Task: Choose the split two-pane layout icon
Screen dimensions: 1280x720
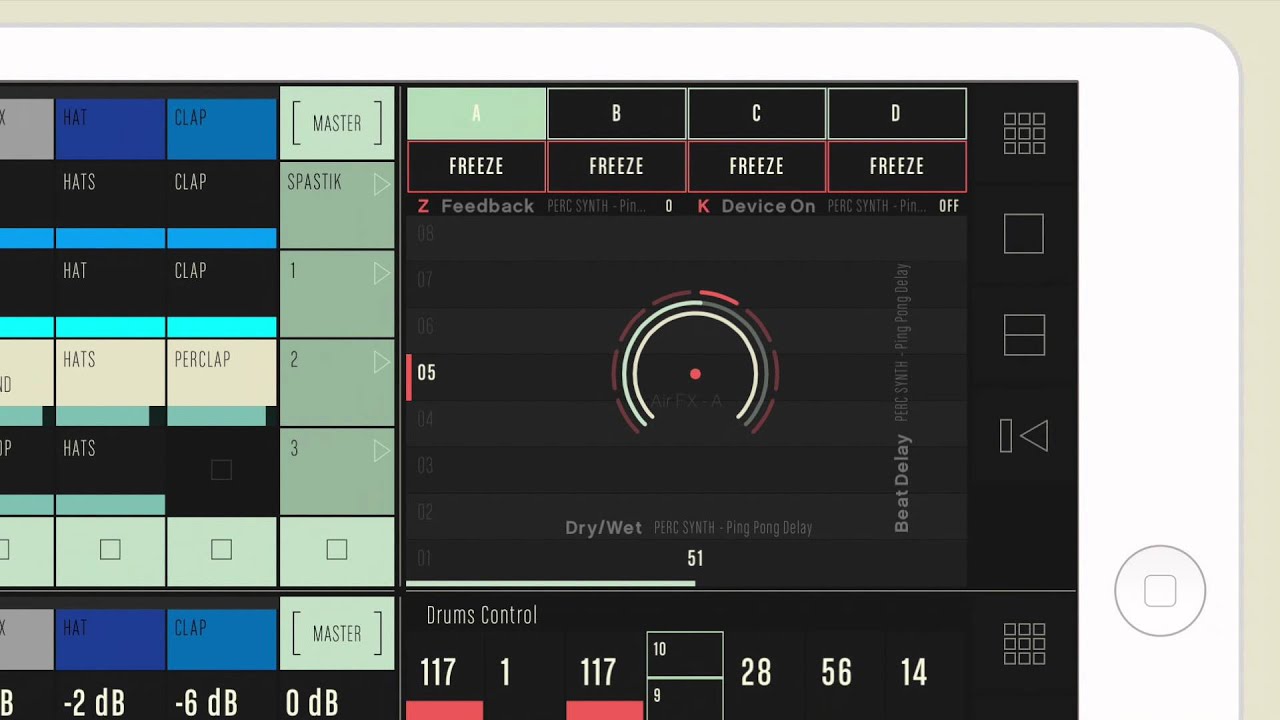Action: [1024, 335]
